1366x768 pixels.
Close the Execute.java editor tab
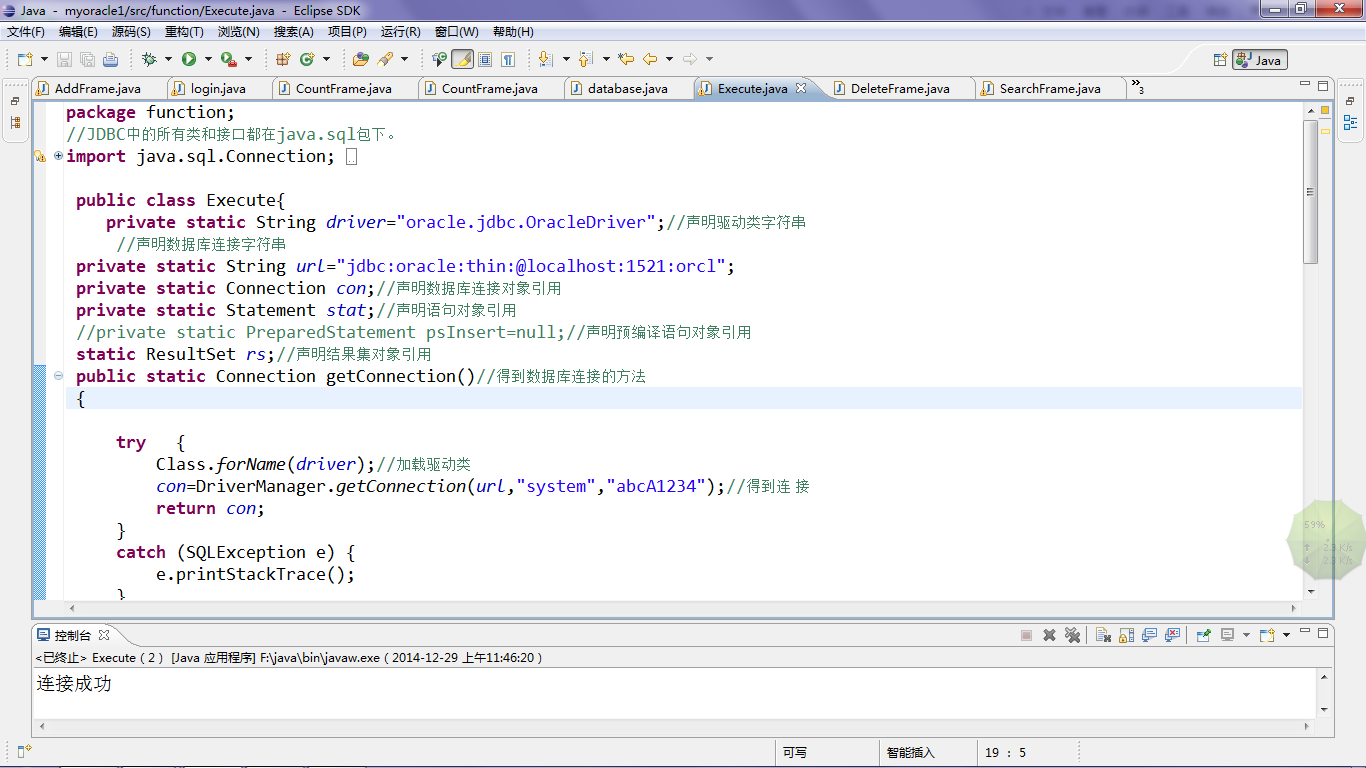(800, 89)
